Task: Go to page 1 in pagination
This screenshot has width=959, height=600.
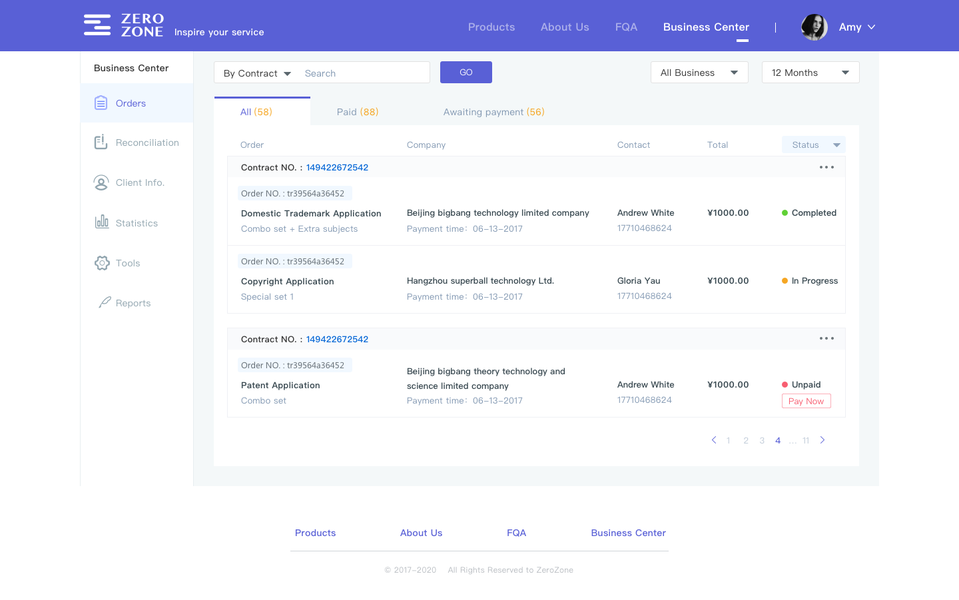Action: 728,440
